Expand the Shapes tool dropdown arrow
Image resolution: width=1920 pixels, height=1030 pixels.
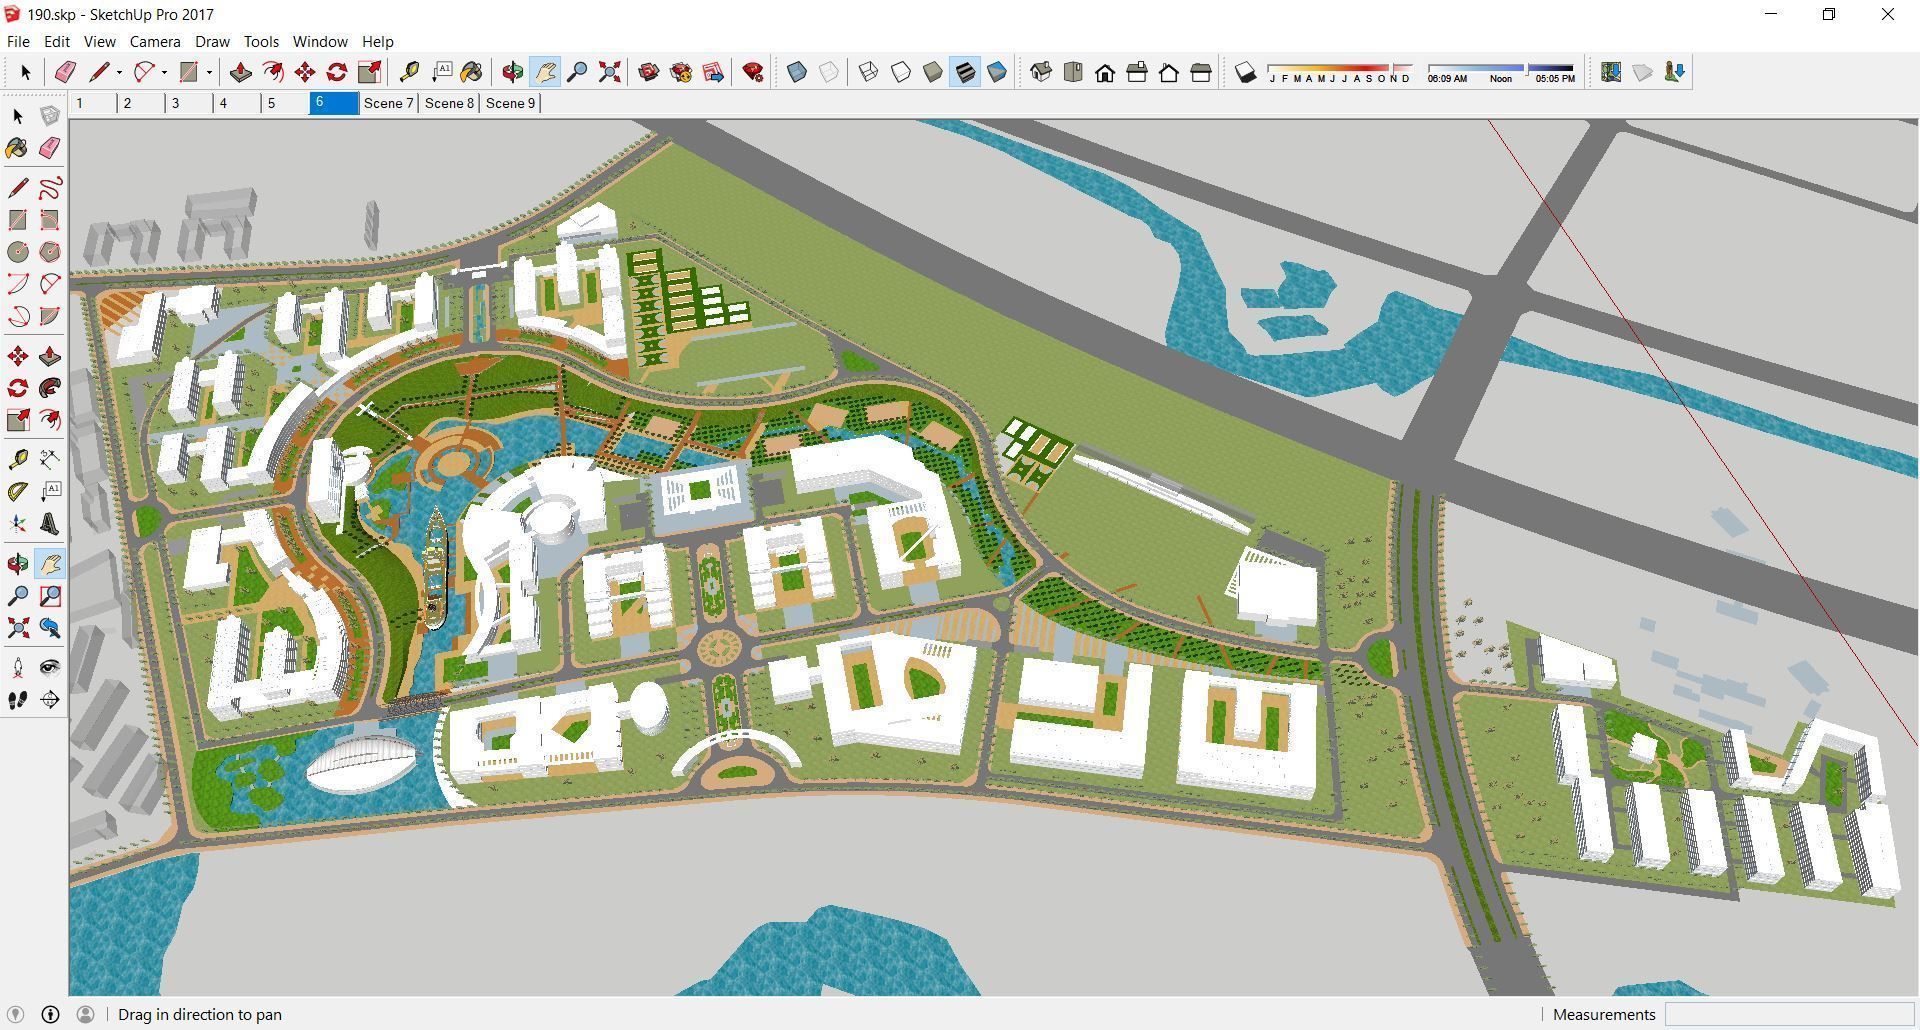click(x=209, y=72)
